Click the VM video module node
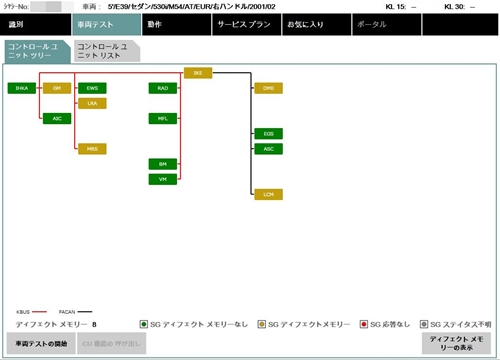The height and width of the screenshot is (360, 500). pyautogui.click(x=163, y=179)
